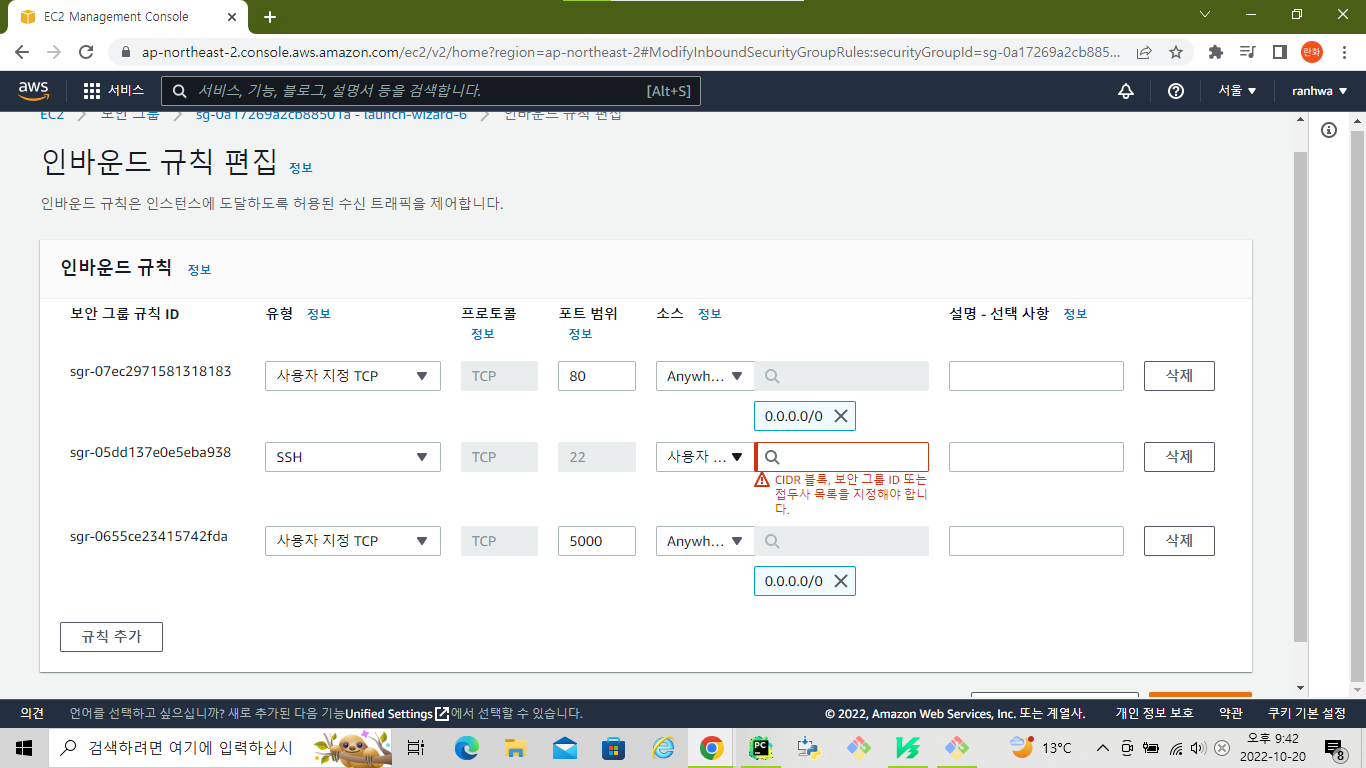Click 정보 link next to 소스 column

coord(709,314)
